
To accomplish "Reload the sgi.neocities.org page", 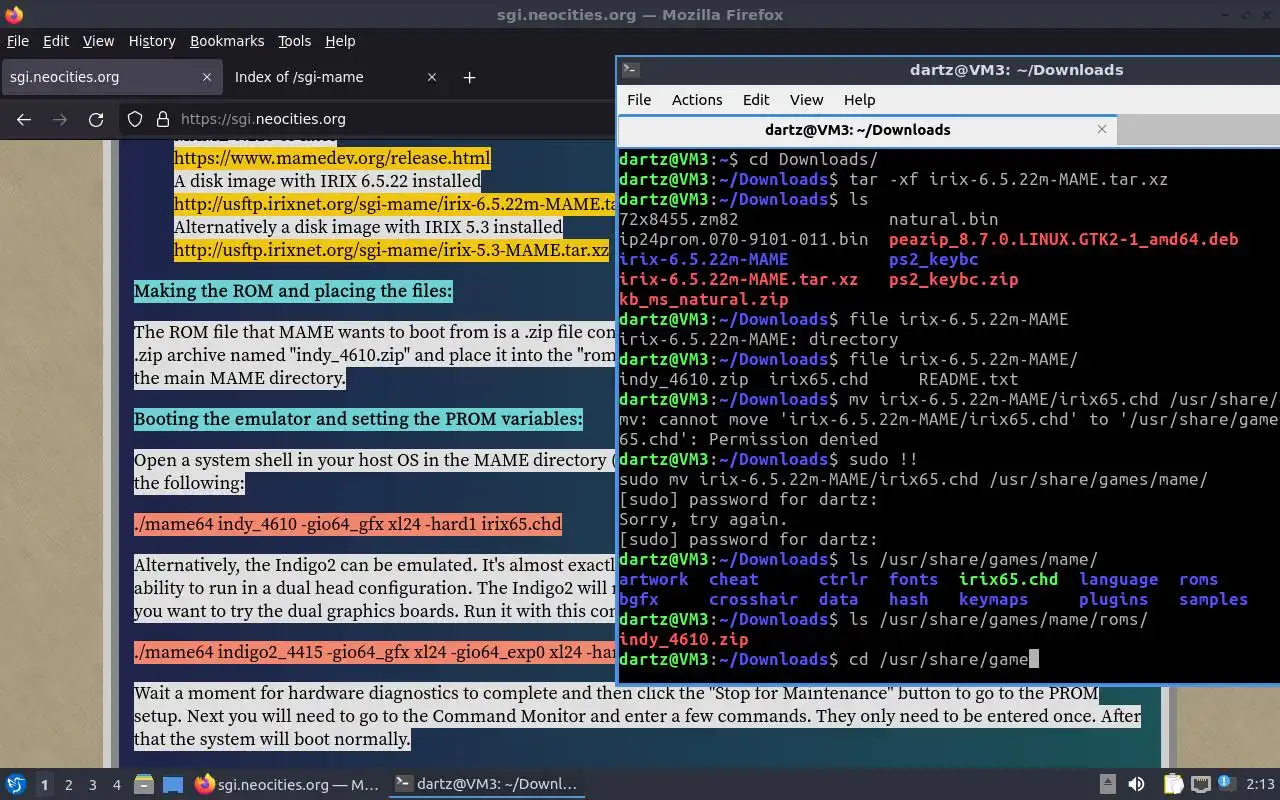I will pos(96,119).
